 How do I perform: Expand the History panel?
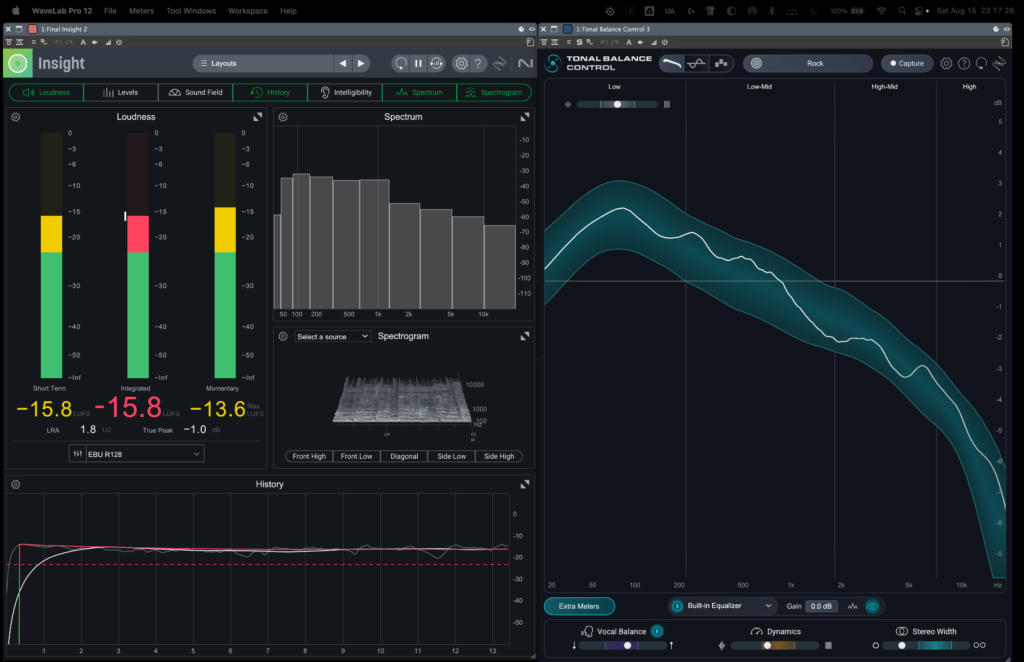[524, 484]
